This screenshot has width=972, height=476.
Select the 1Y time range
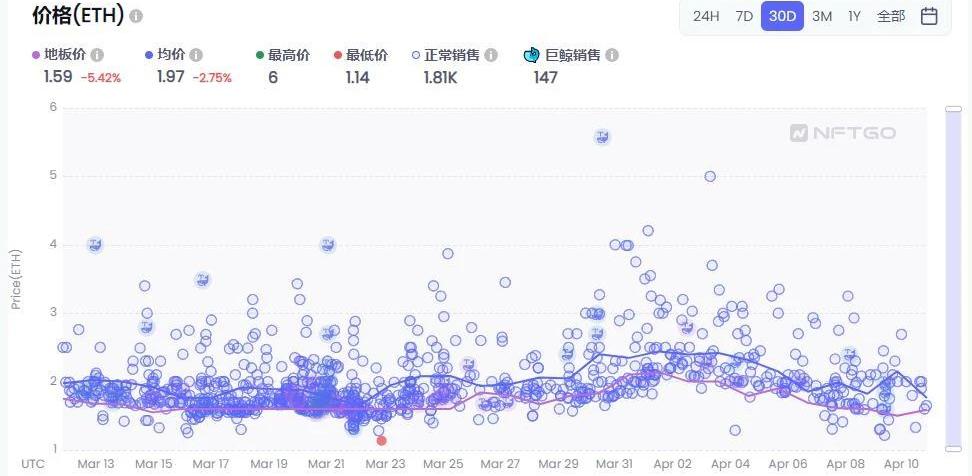point(854,16)
